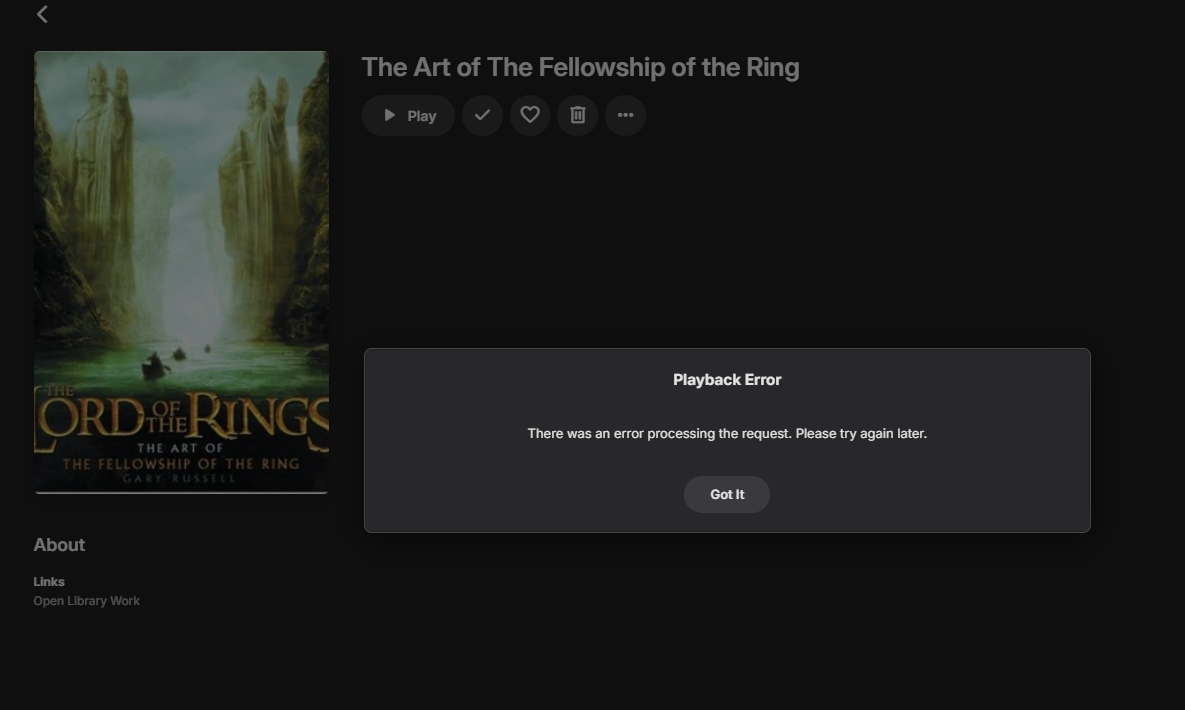Viewport: 1185px width, 710px height.
Task: Toggle favorite with the heart icon
Action: 530,115
